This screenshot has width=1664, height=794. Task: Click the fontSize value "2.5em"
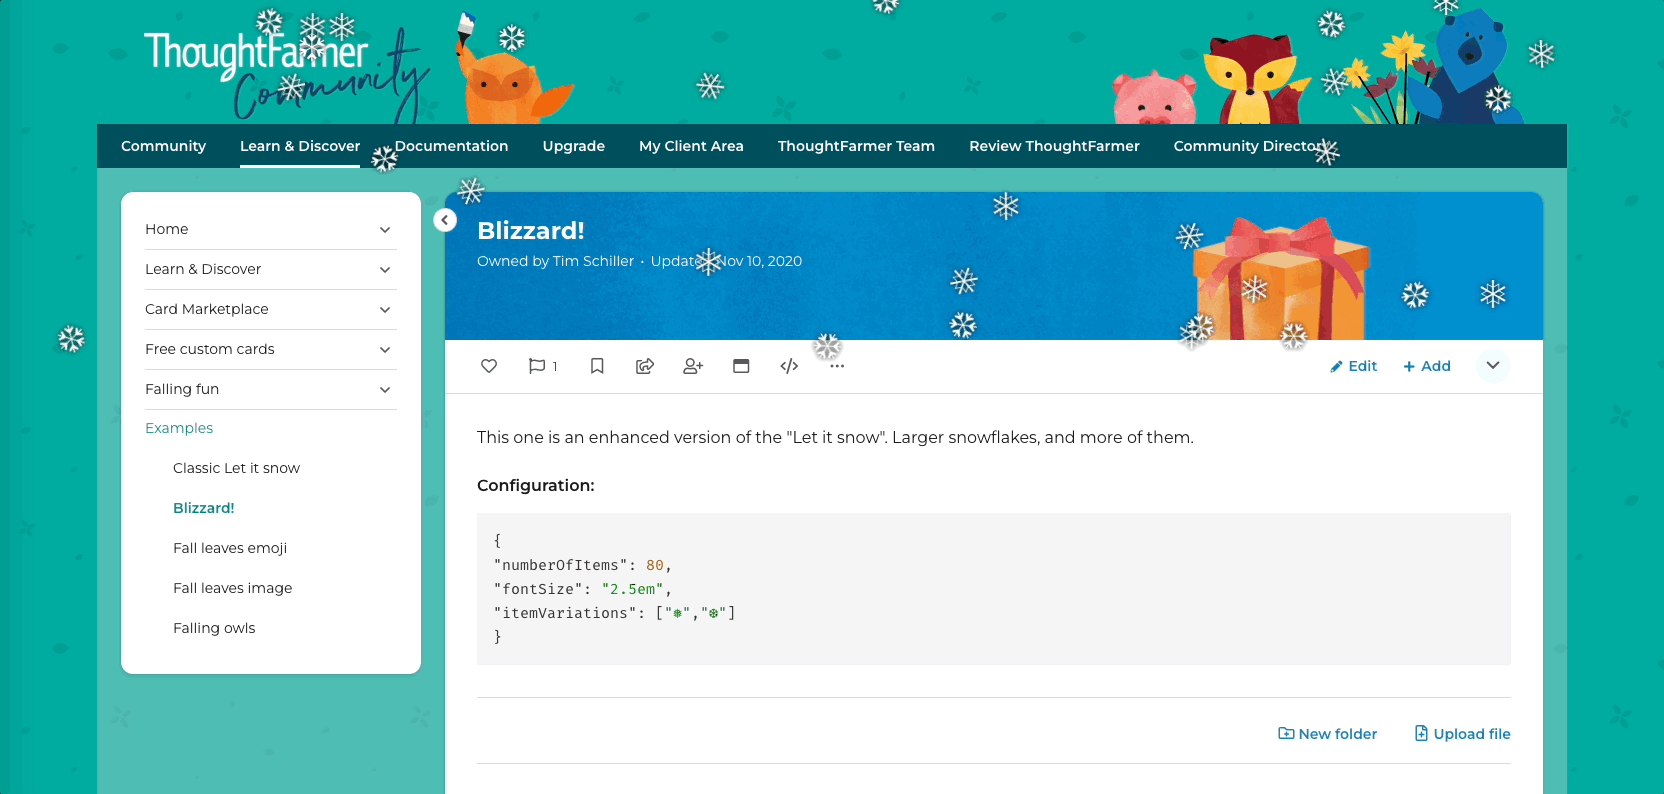pyautogui.click(x=633, y=589)
